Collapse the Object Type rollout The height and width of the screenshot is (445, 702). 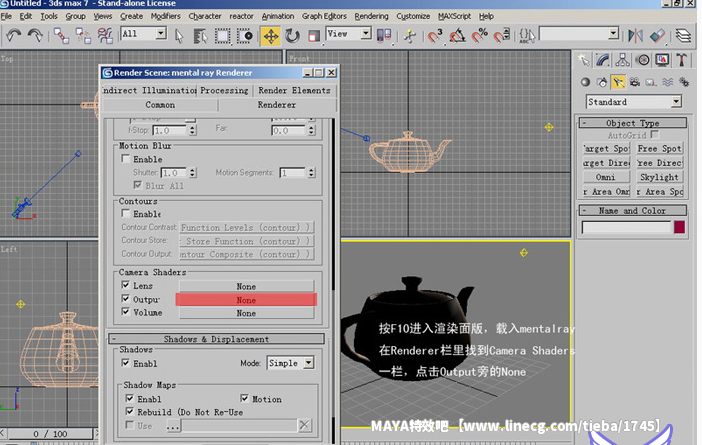[x=633, y=123]
